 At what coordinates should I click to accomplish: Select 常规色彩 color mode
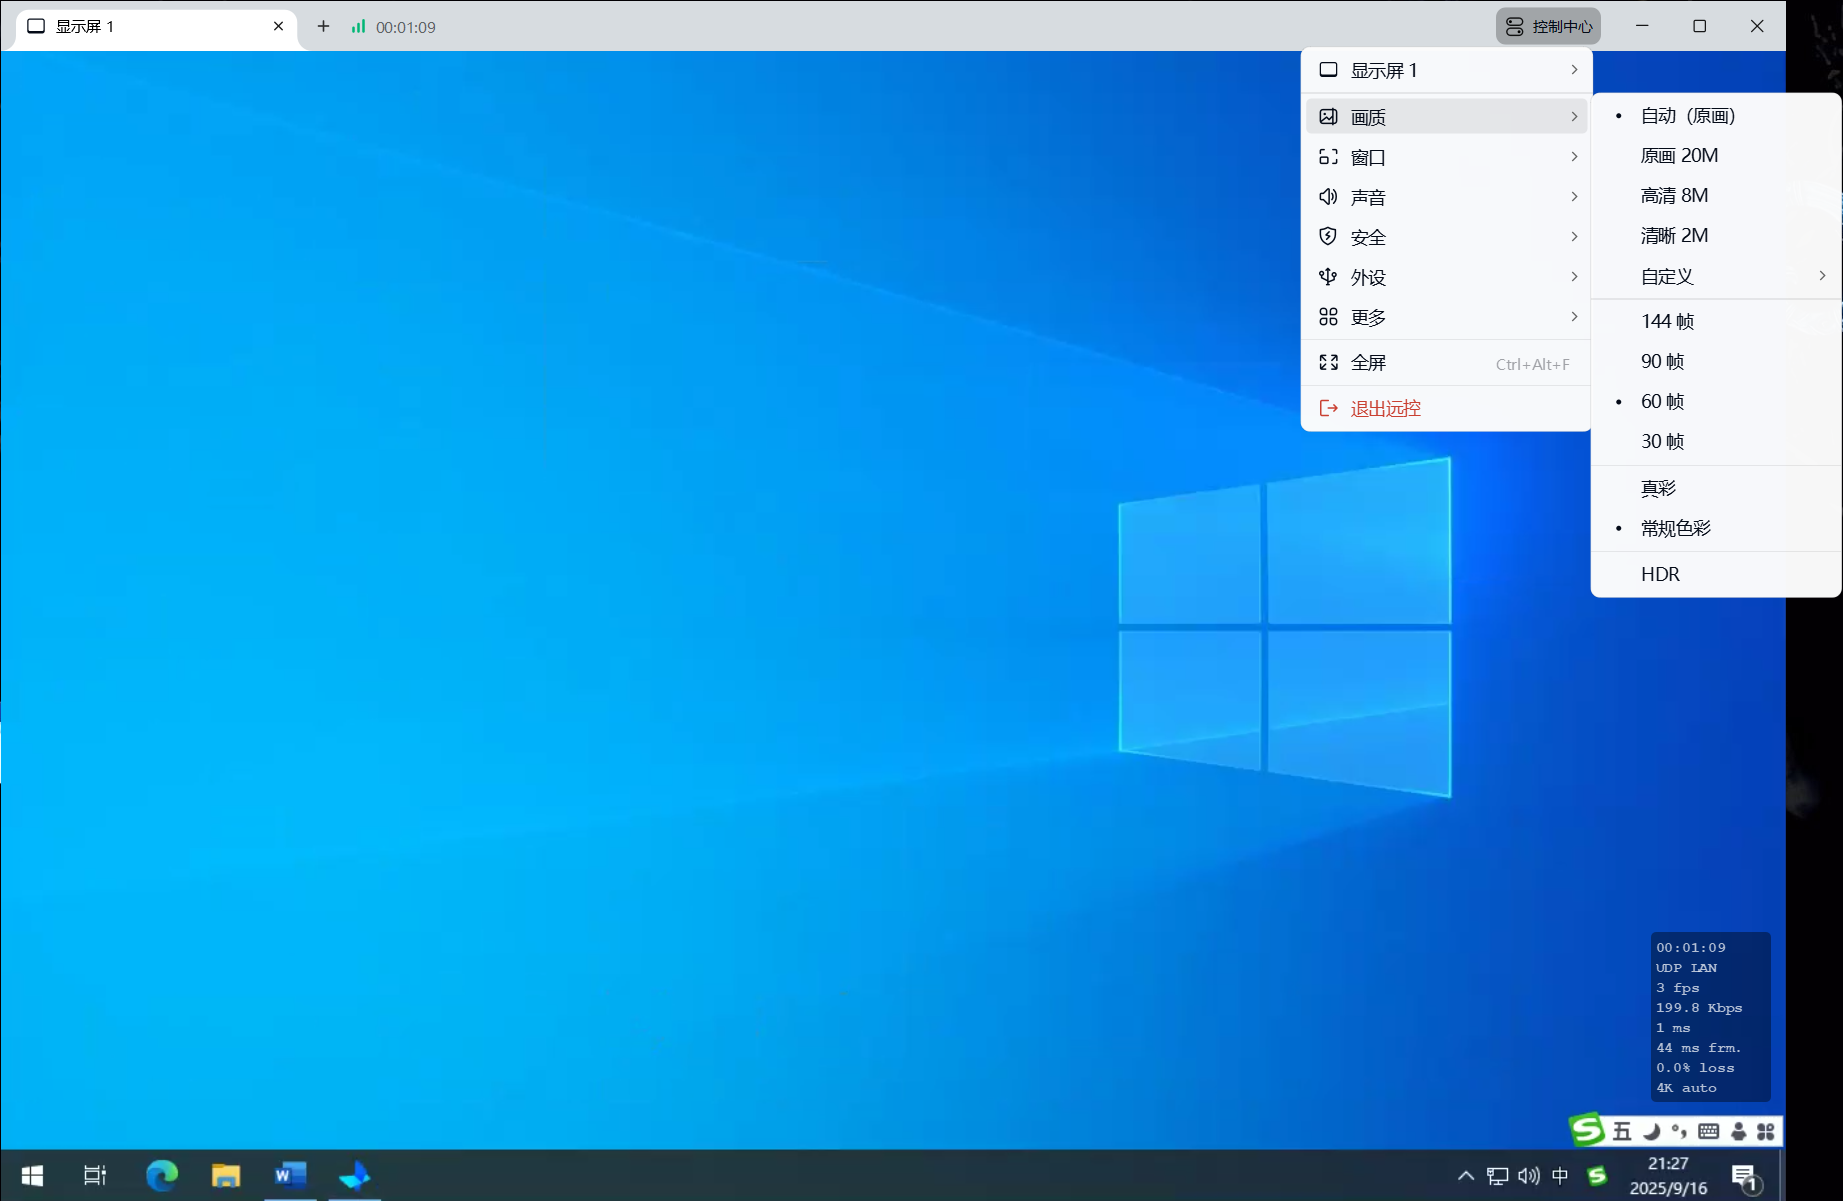[1716, 528]
